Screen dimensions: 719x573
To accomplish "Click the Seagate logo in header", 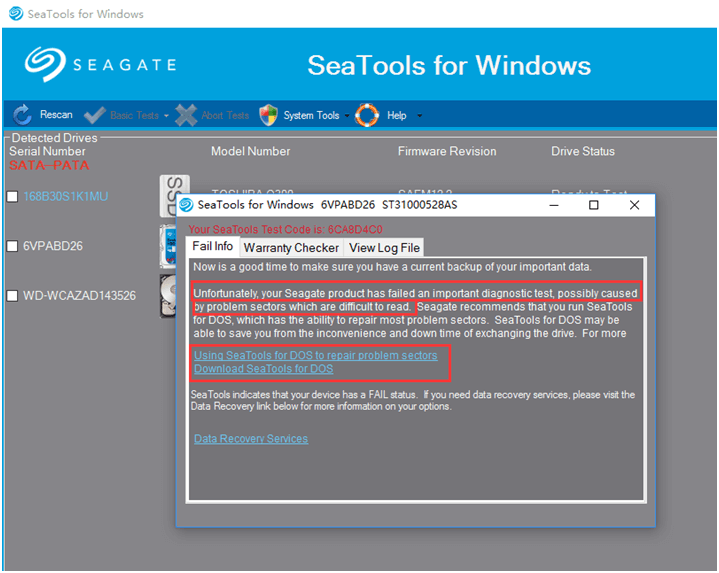I will point(100,65).
